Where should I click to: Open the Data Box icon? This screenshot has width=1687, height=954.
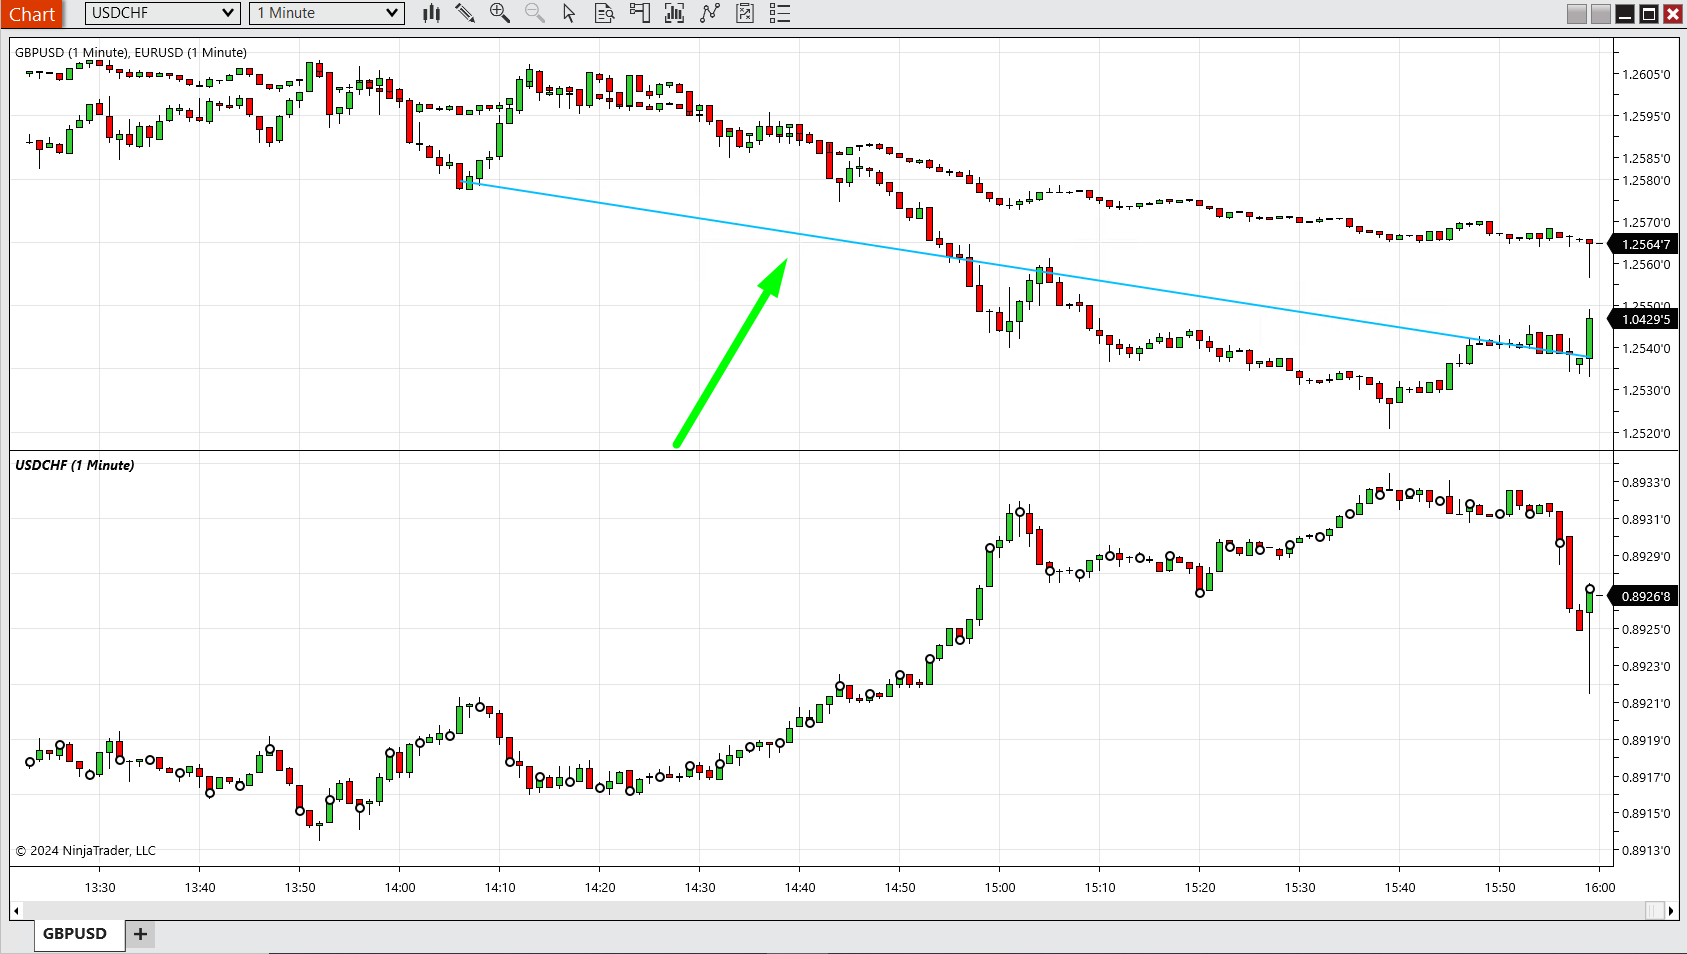click(x=604, y=13)
